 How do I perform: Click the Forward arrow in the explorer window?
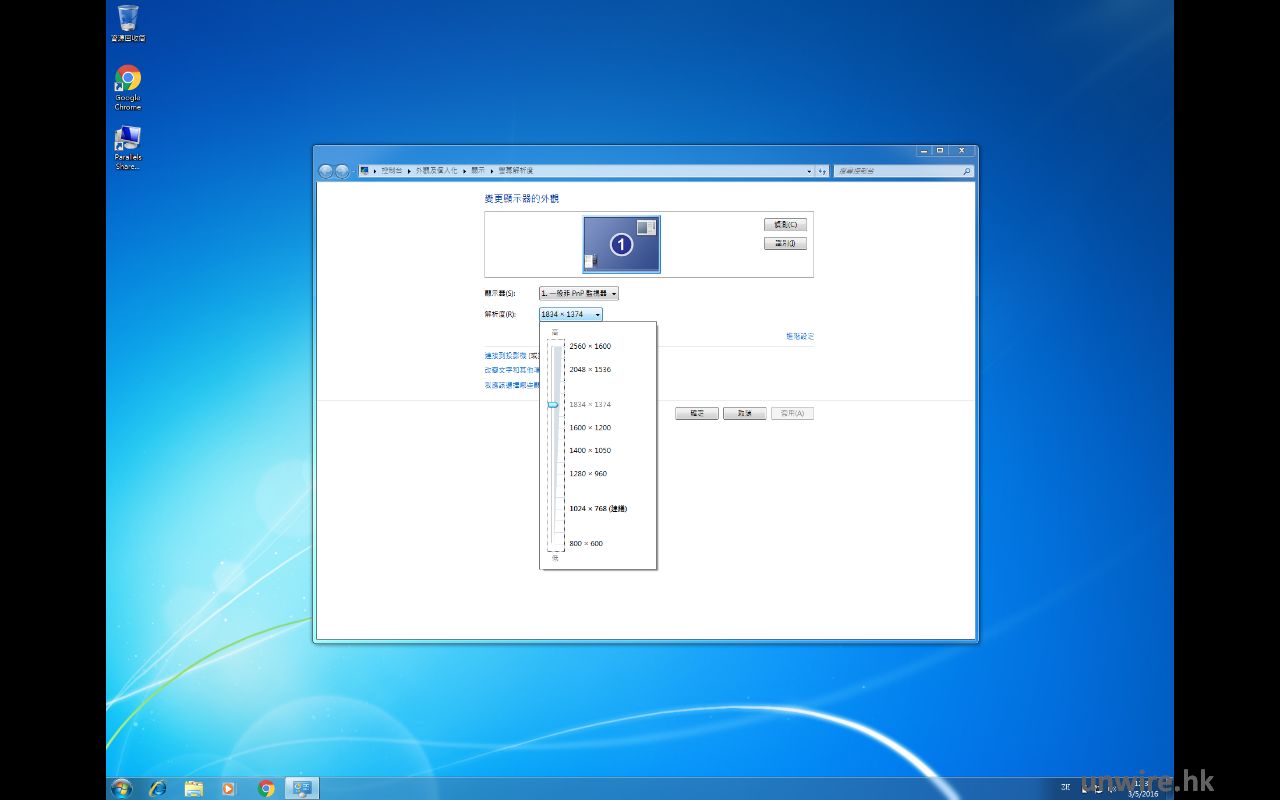point(342,172)
